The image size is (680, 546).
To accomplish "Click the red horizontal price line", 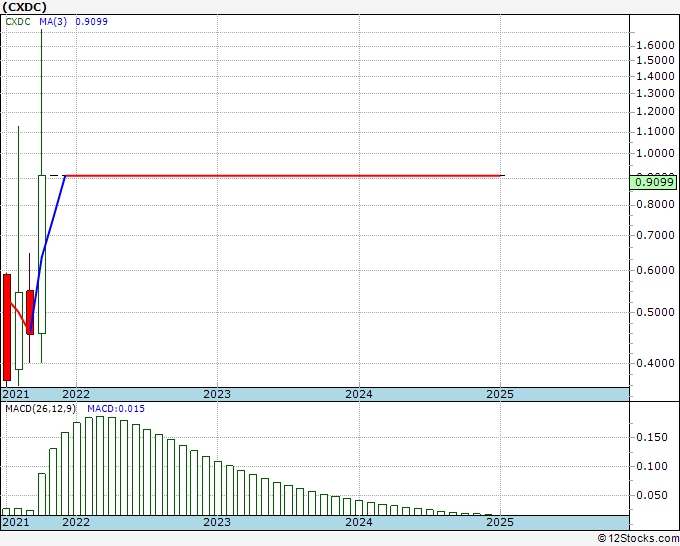I will [x=283, y=176].
